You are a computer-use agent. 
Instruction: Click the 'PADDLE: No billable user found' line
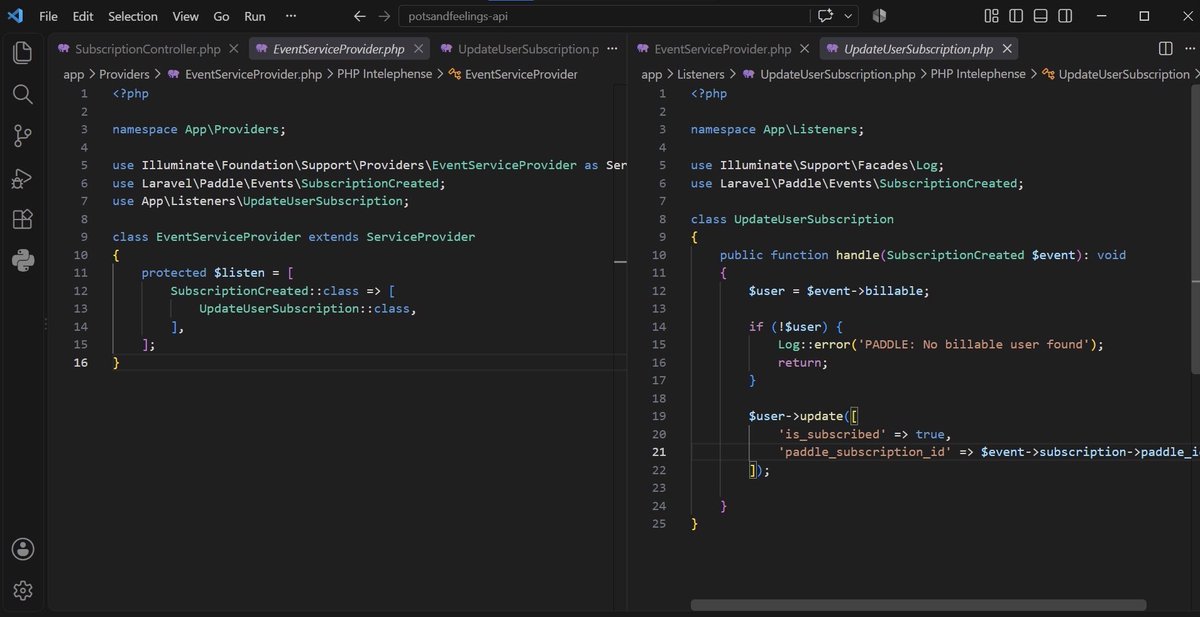[x=940, y=344]
